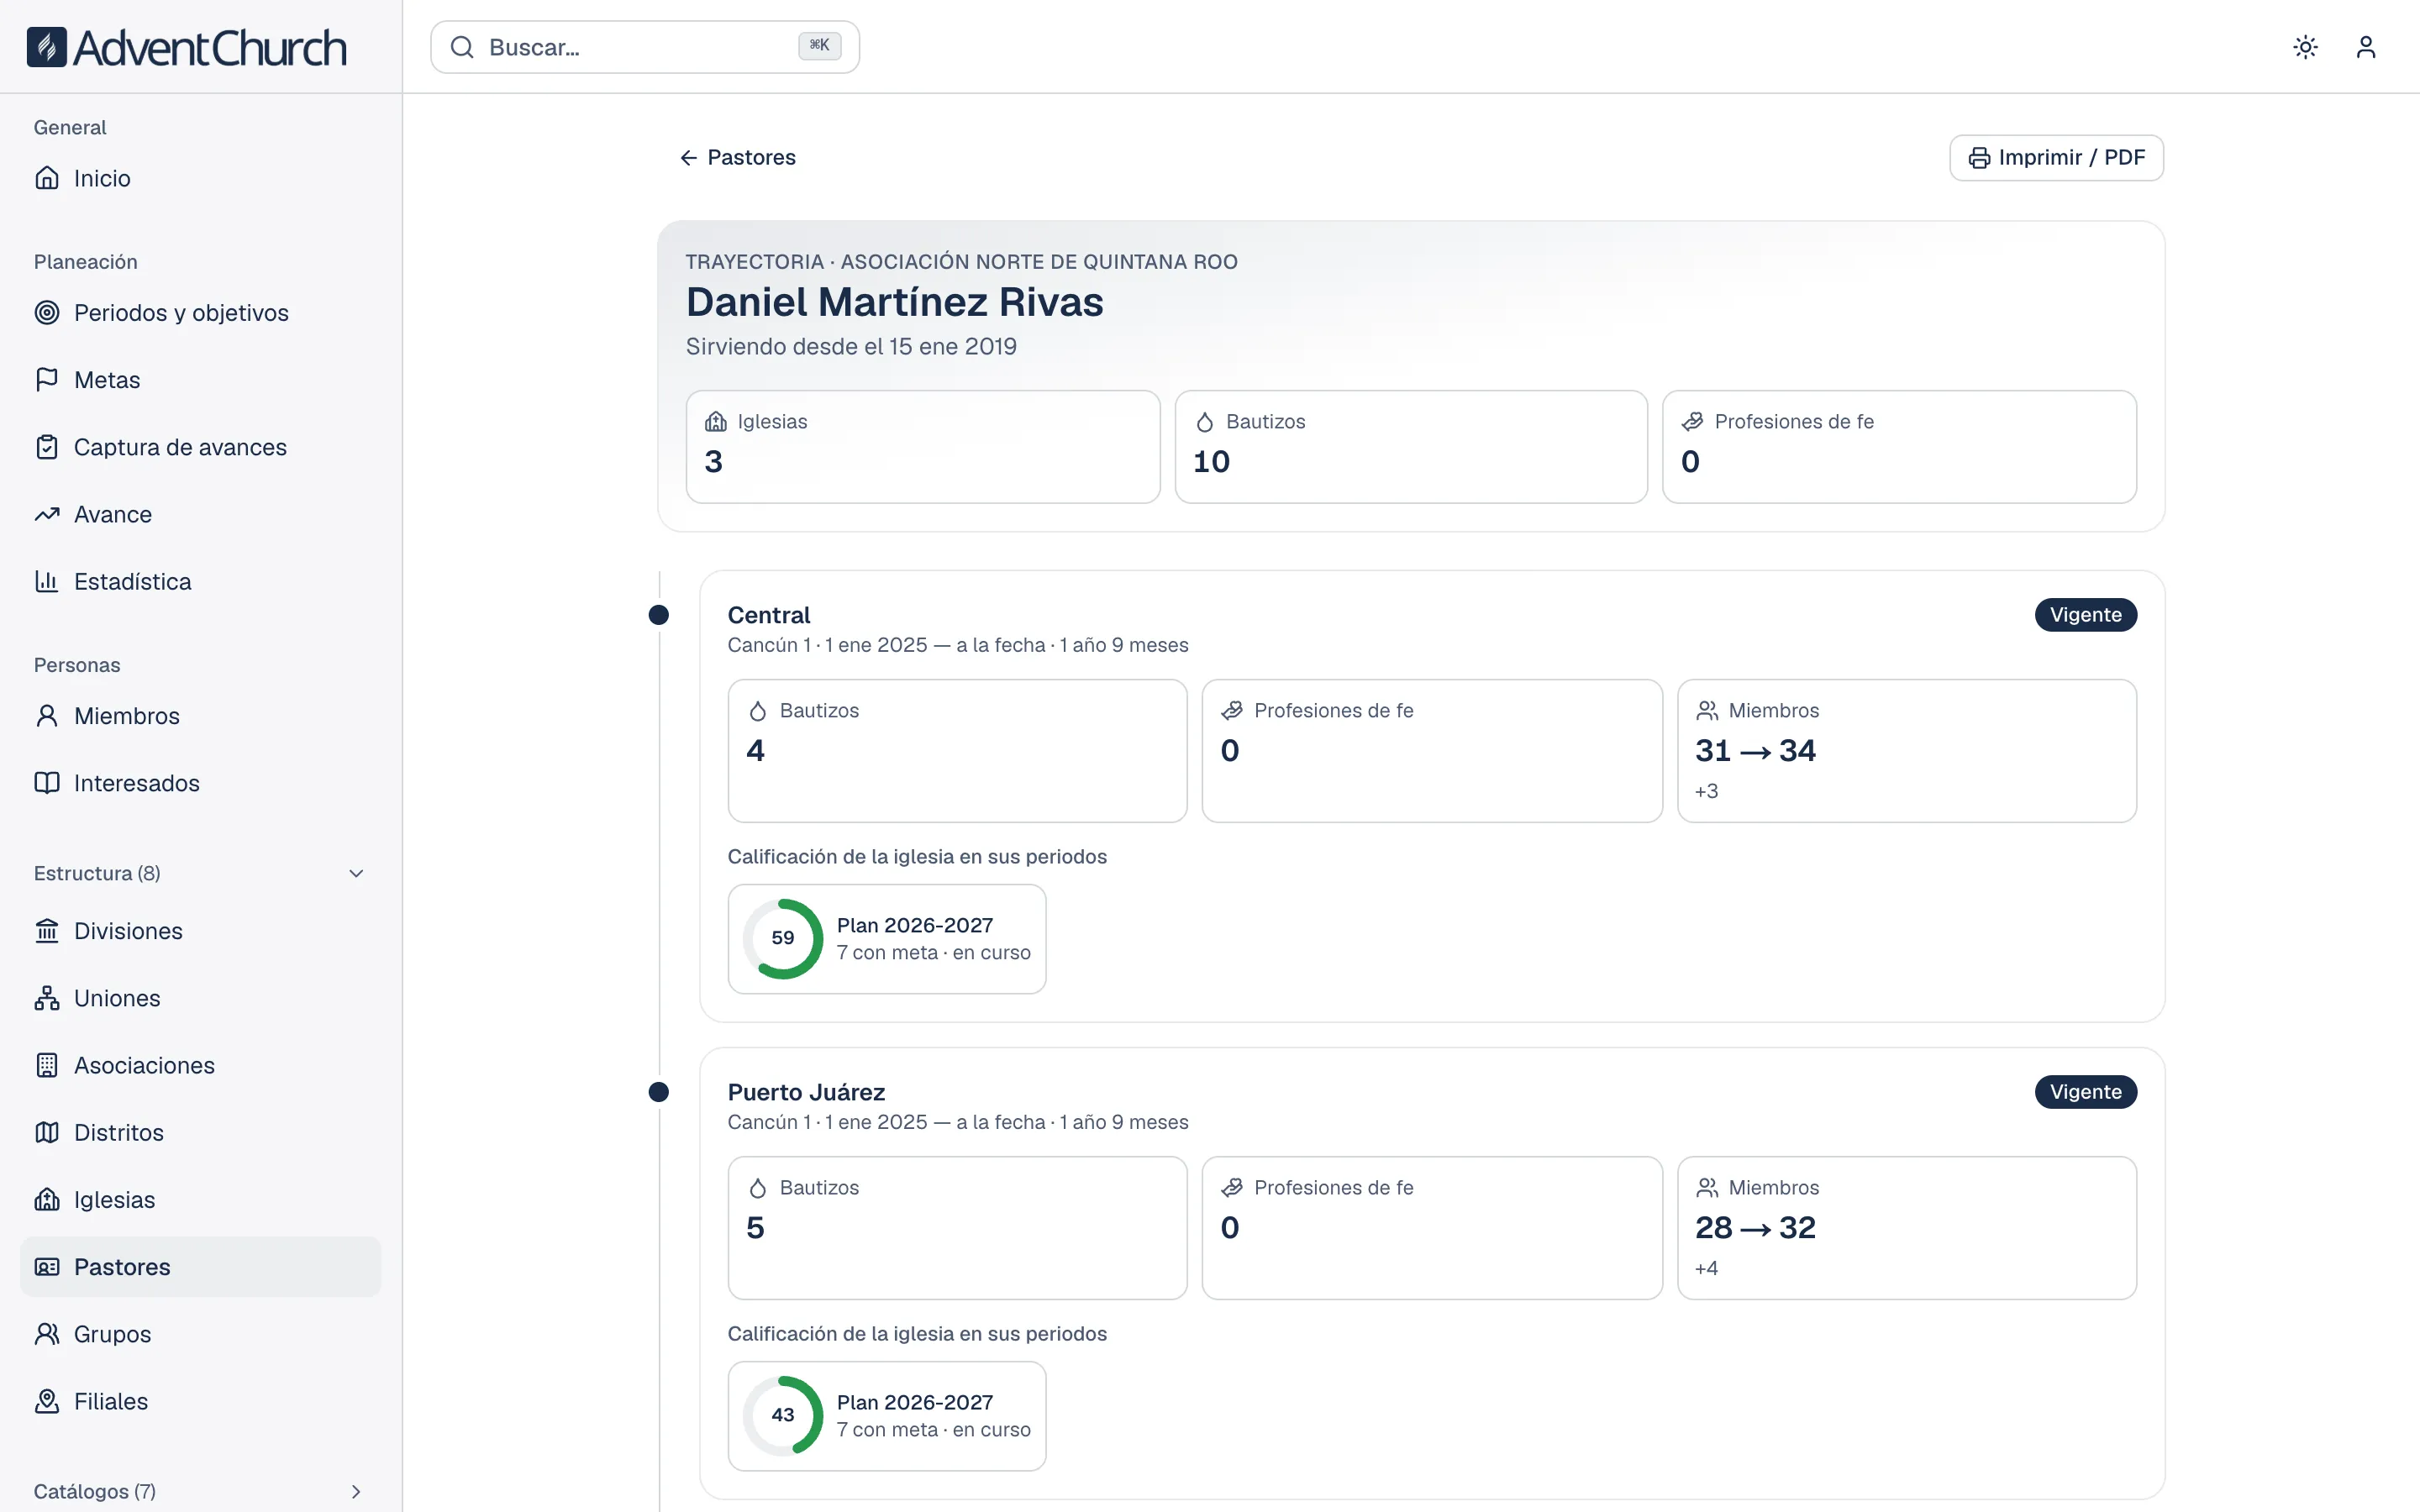Click the Iglesias church icon in sidebar
Viewport: 2420px width, 1512px height.
click(x=47, y=1199)
